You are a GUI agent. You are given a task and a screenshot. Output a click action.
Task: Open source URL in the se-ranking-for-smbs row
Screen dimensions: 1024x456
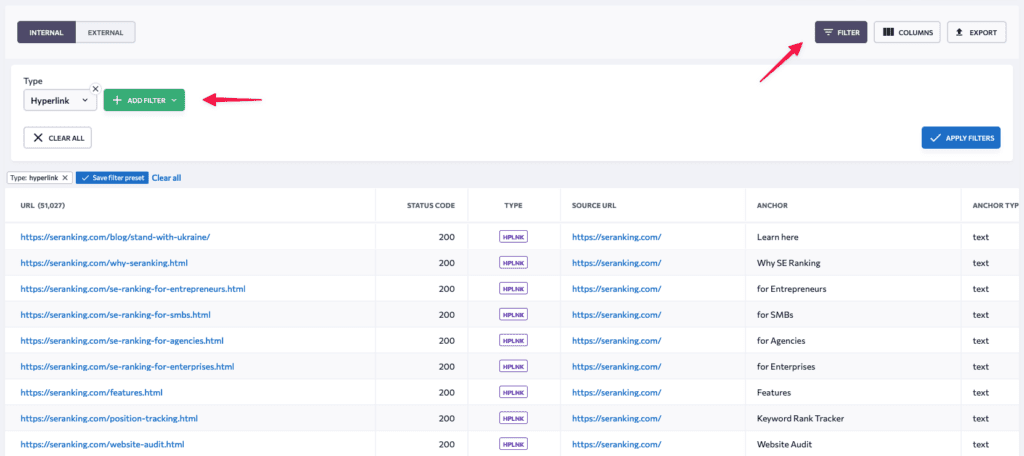coord(617,315)
